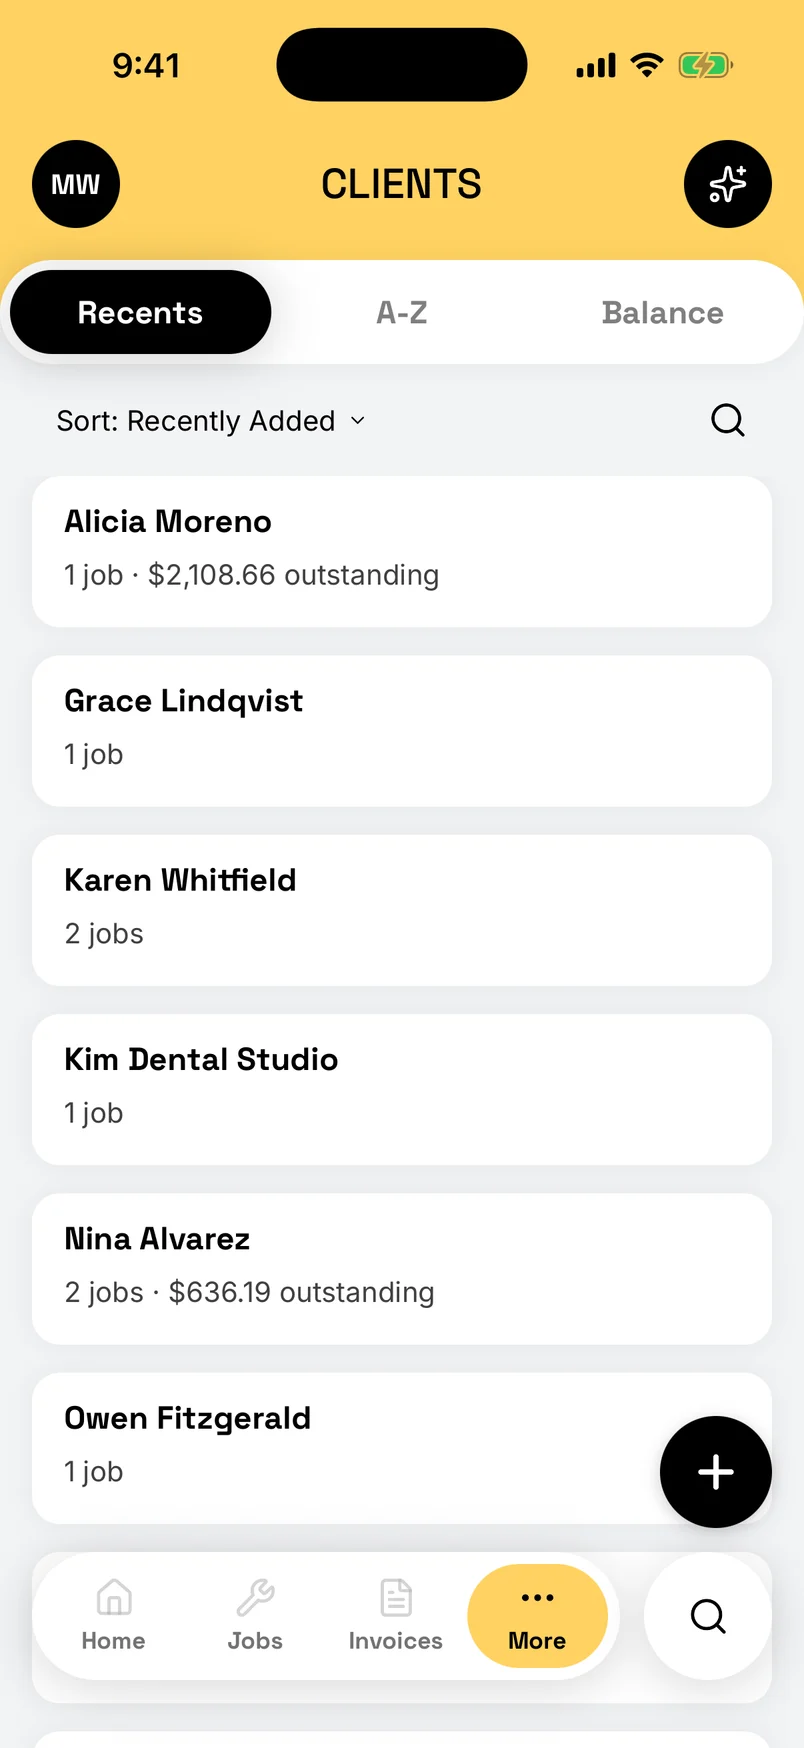Expand the Sort: Recently Added dropdown
Image resolution: width=804 pixels, height=1748 pixels.
coord(211,421)
